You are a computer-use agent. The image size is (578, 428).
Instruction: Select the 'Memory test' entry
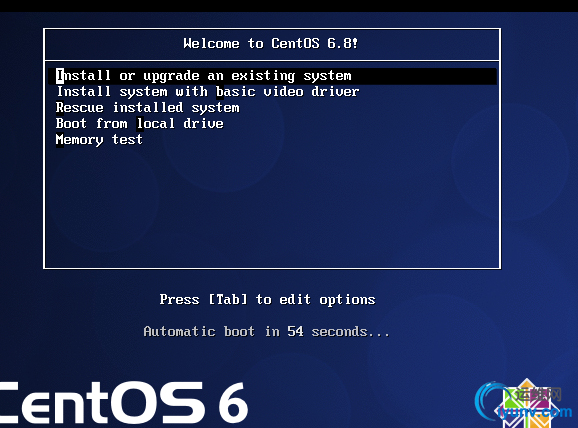click(99, 140)
